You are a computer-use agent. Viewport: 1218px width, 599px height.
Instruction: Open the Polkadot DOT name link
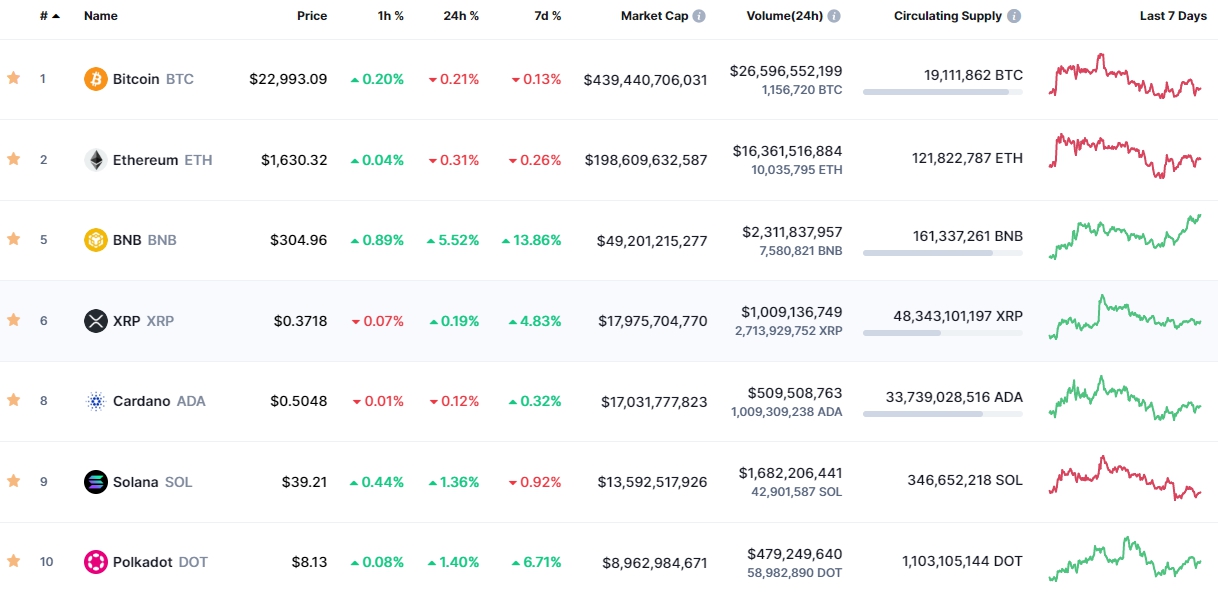pyautogui.click(x=160, y=562)
